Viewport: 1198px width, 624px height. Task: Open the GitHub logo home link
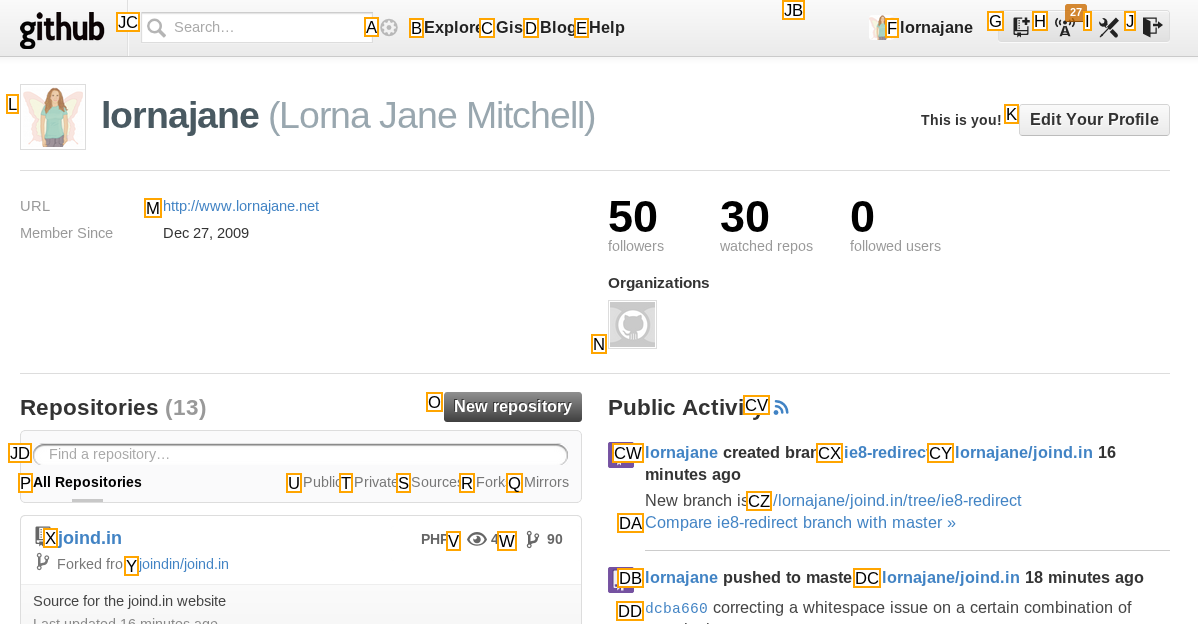62,29
